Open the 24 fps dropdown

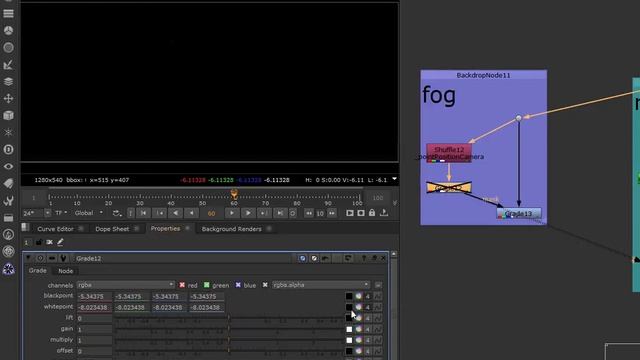pos(36,213)
